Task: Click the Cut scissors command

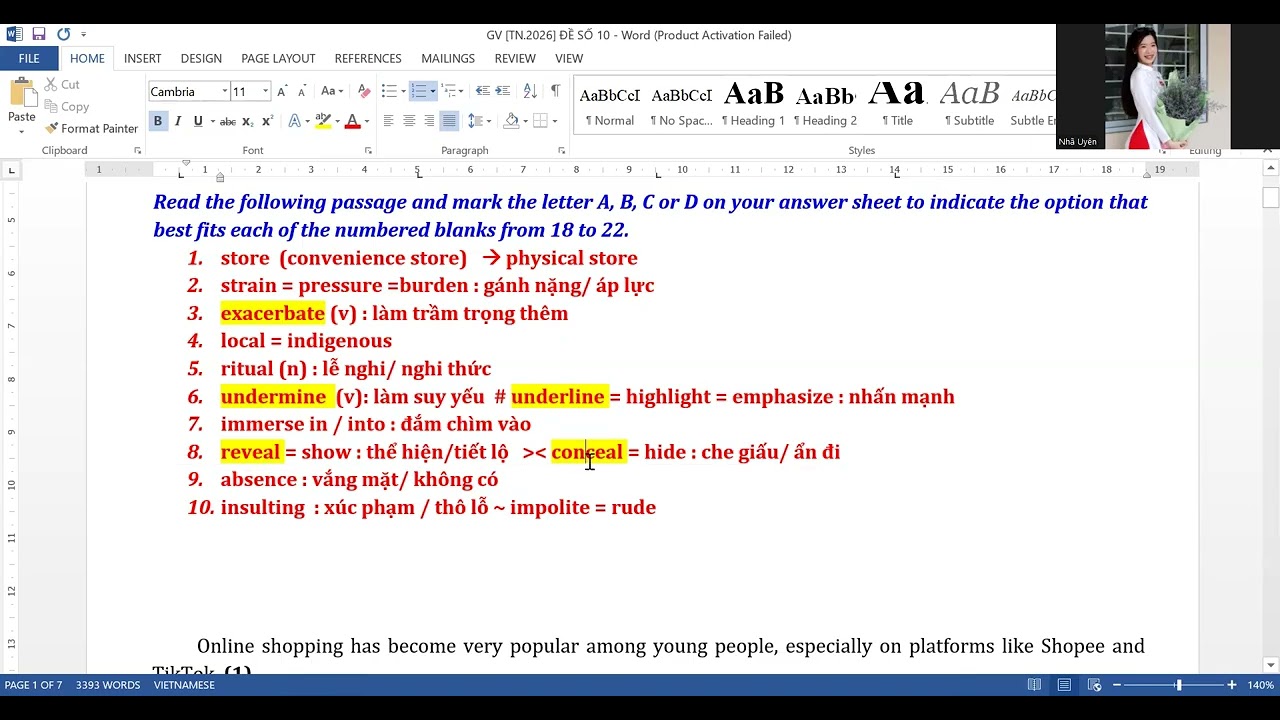Action: pyautogui.click(x=61, y=85)
